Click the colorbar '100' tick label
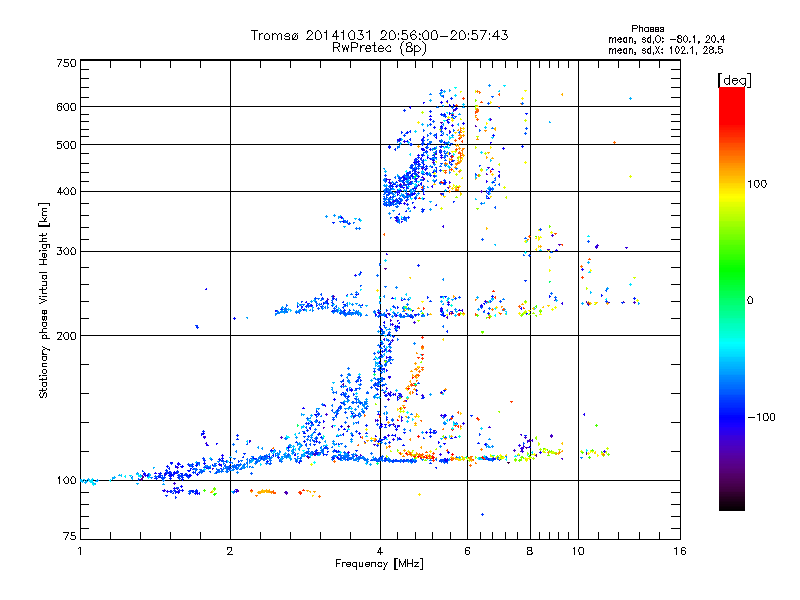 click(x=757, y=184)
